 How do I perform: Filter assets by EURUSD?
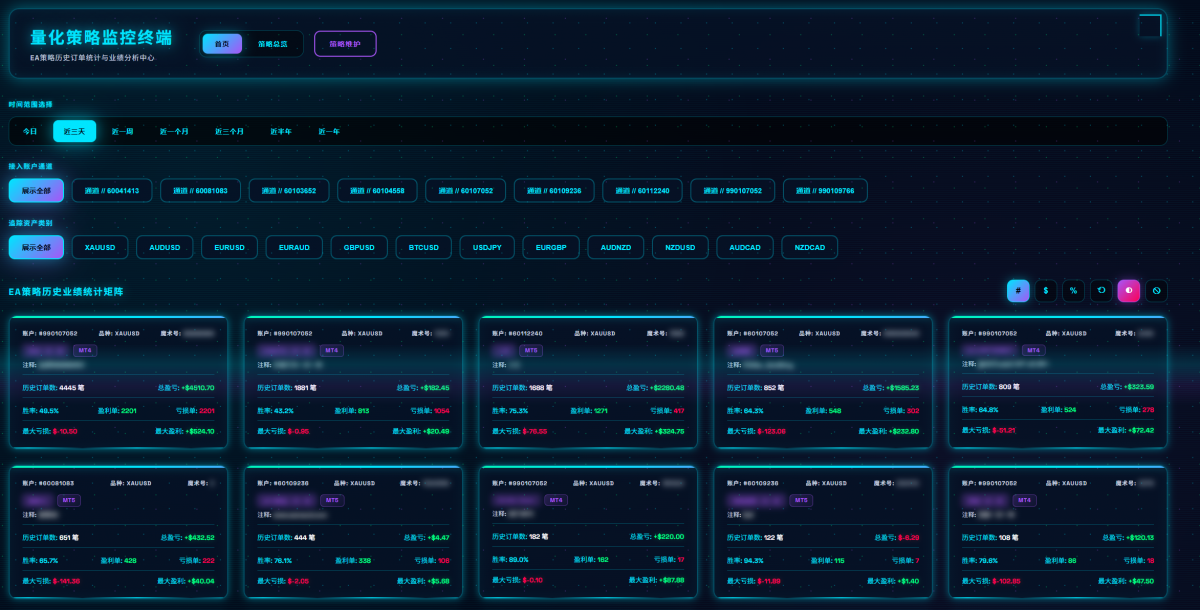pos(229,247)
